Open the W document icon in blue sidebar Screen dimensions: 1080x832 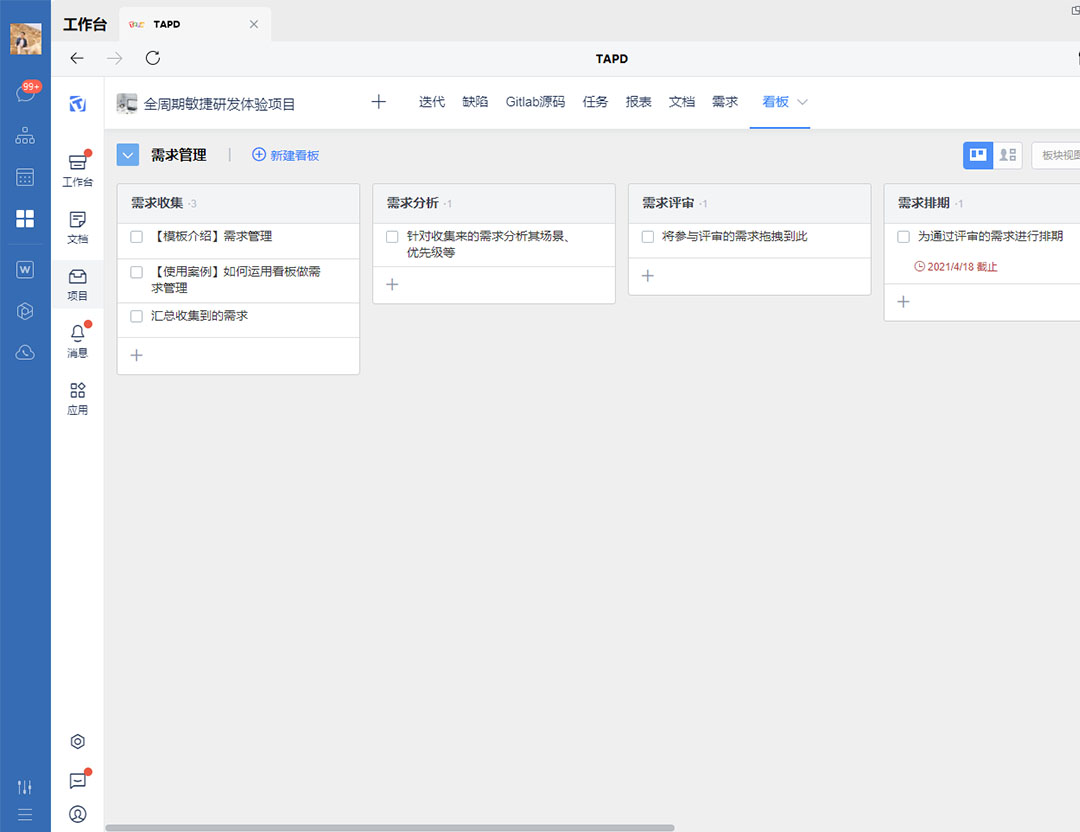25,269
